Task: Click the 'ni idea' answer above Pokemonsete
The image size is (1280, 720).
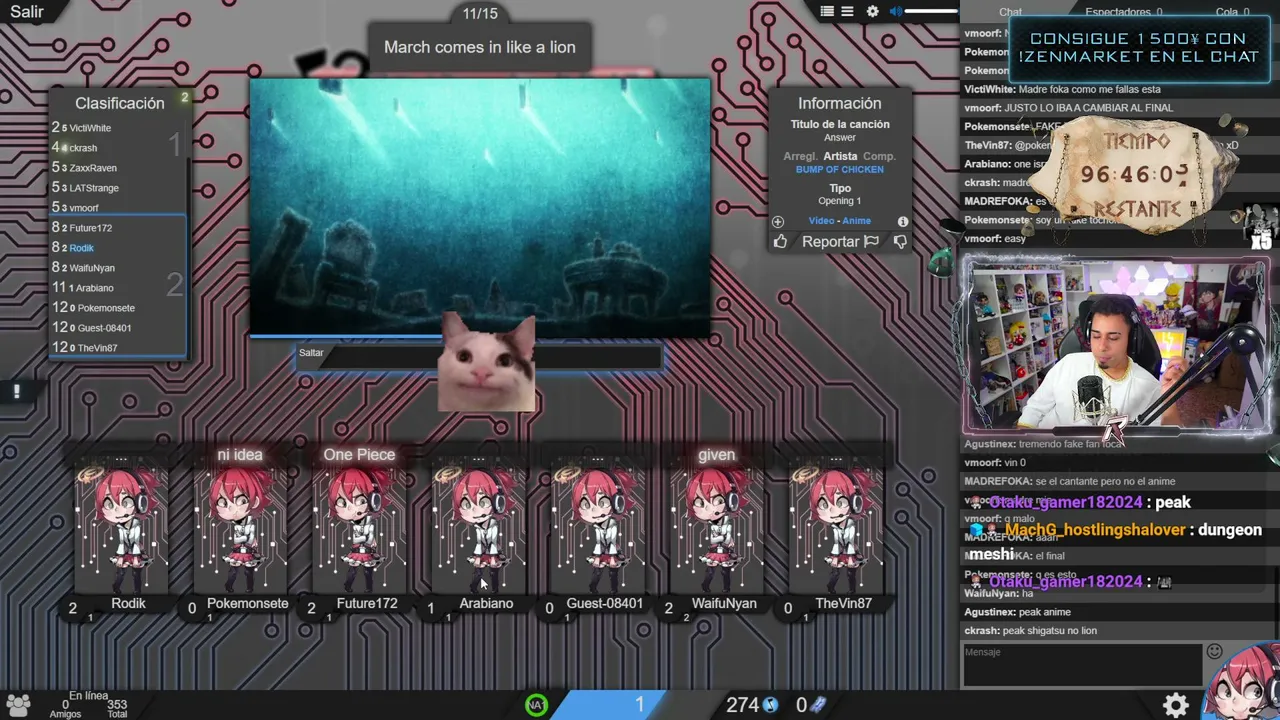Action: click(240, 454)
